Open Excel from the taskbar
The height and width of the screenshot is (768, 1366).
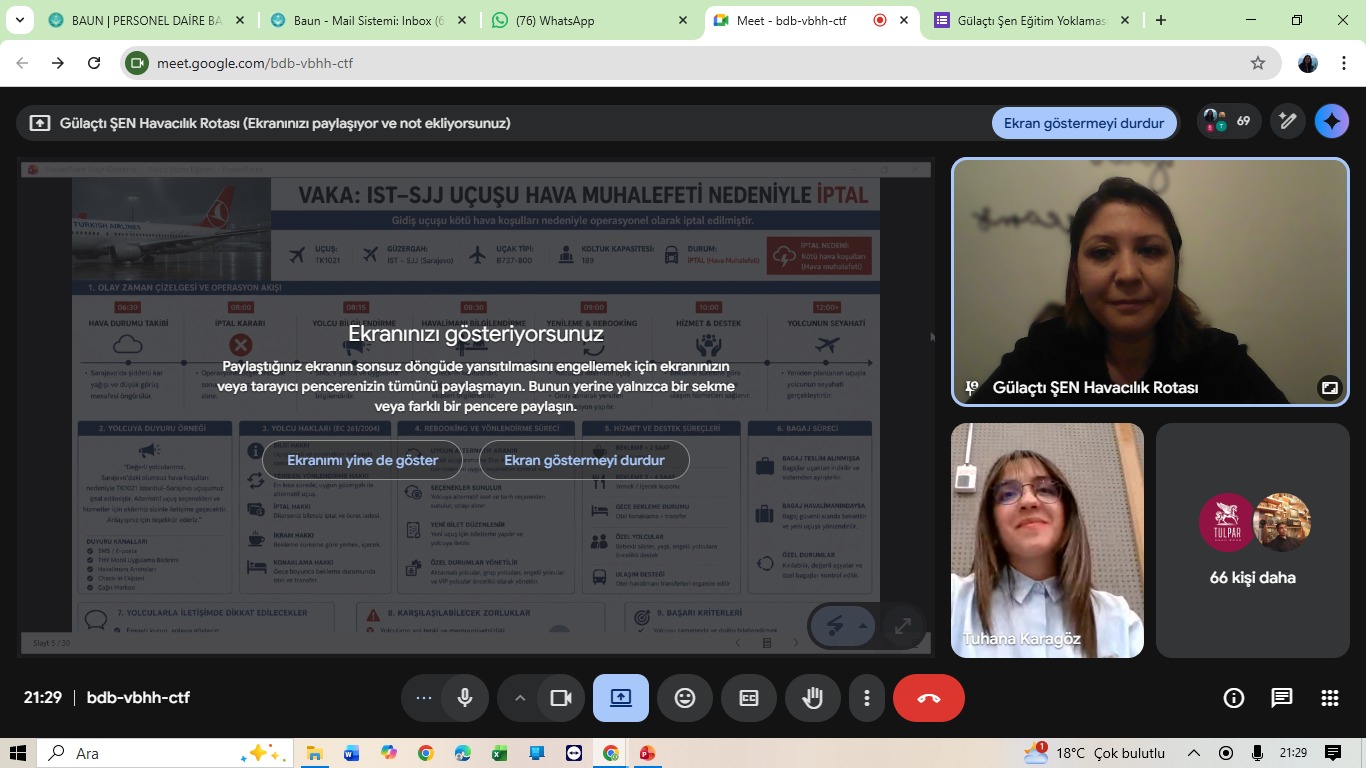pos(499,753)
